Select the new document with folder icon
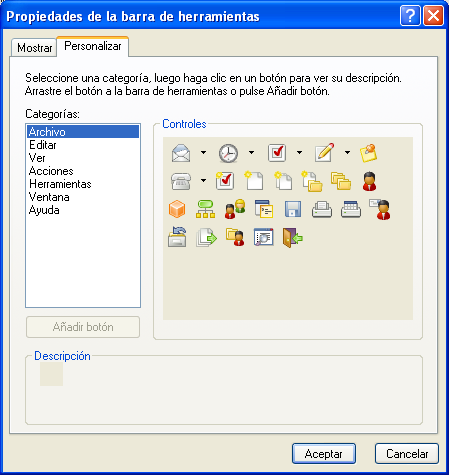This screenshot has height=475, width=449. click(312, 181)
